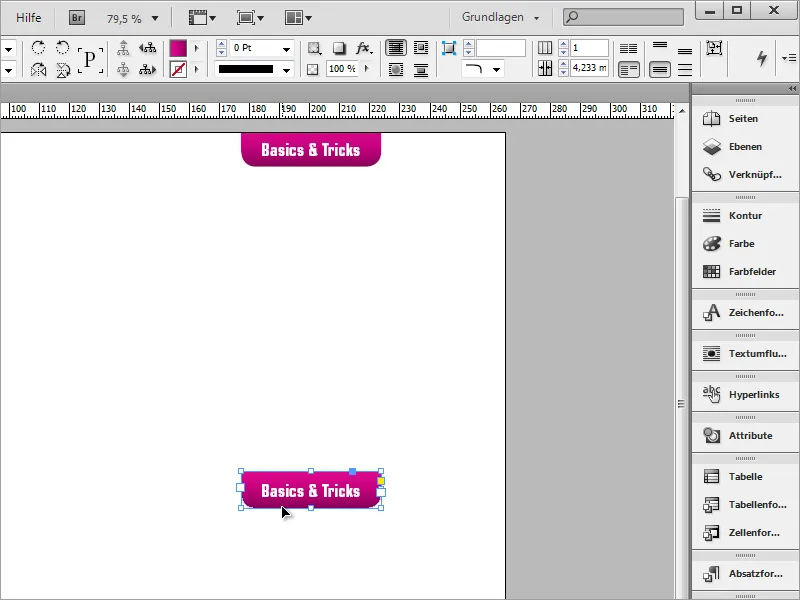Rotate 90° counterclockwise icon
The width and height of the screenshot is (800, 600).
click(62, 48)
